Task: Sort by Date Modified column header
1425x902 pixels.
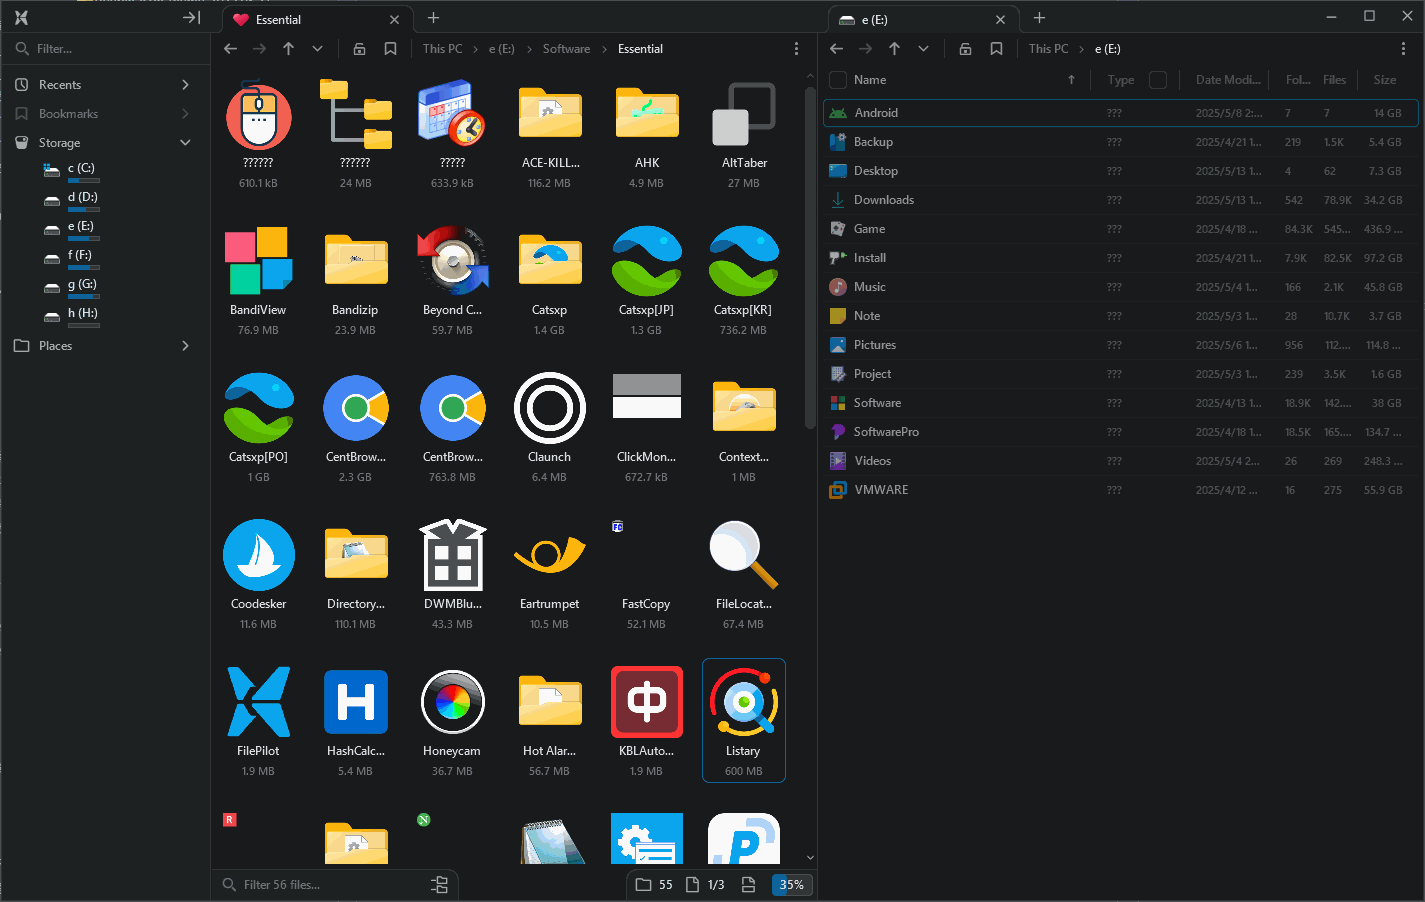Action: (x=1228, y=80)
